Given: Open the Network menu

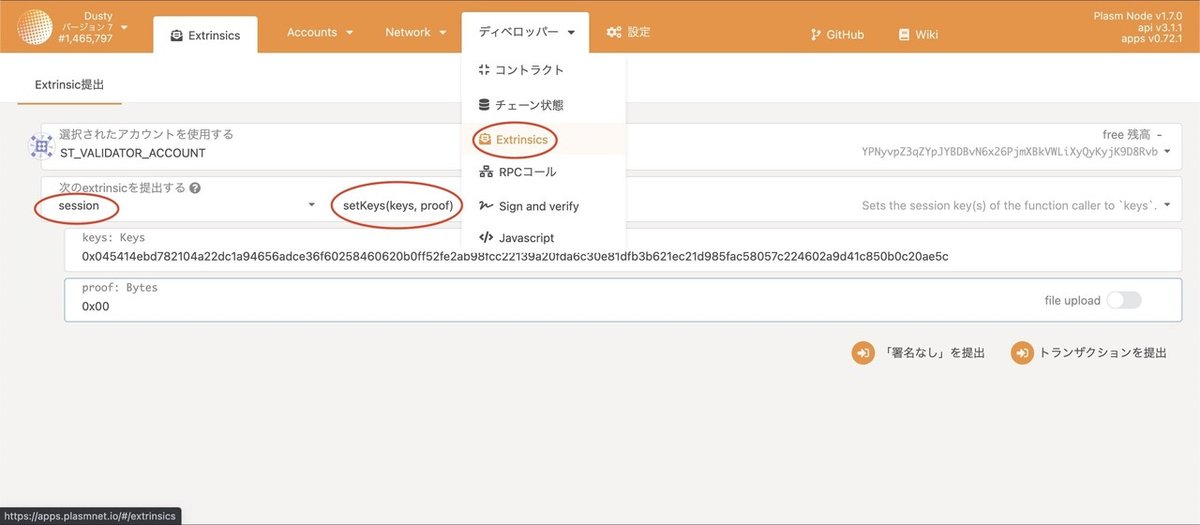Looking at the screenshot, I should pos(415,32).
